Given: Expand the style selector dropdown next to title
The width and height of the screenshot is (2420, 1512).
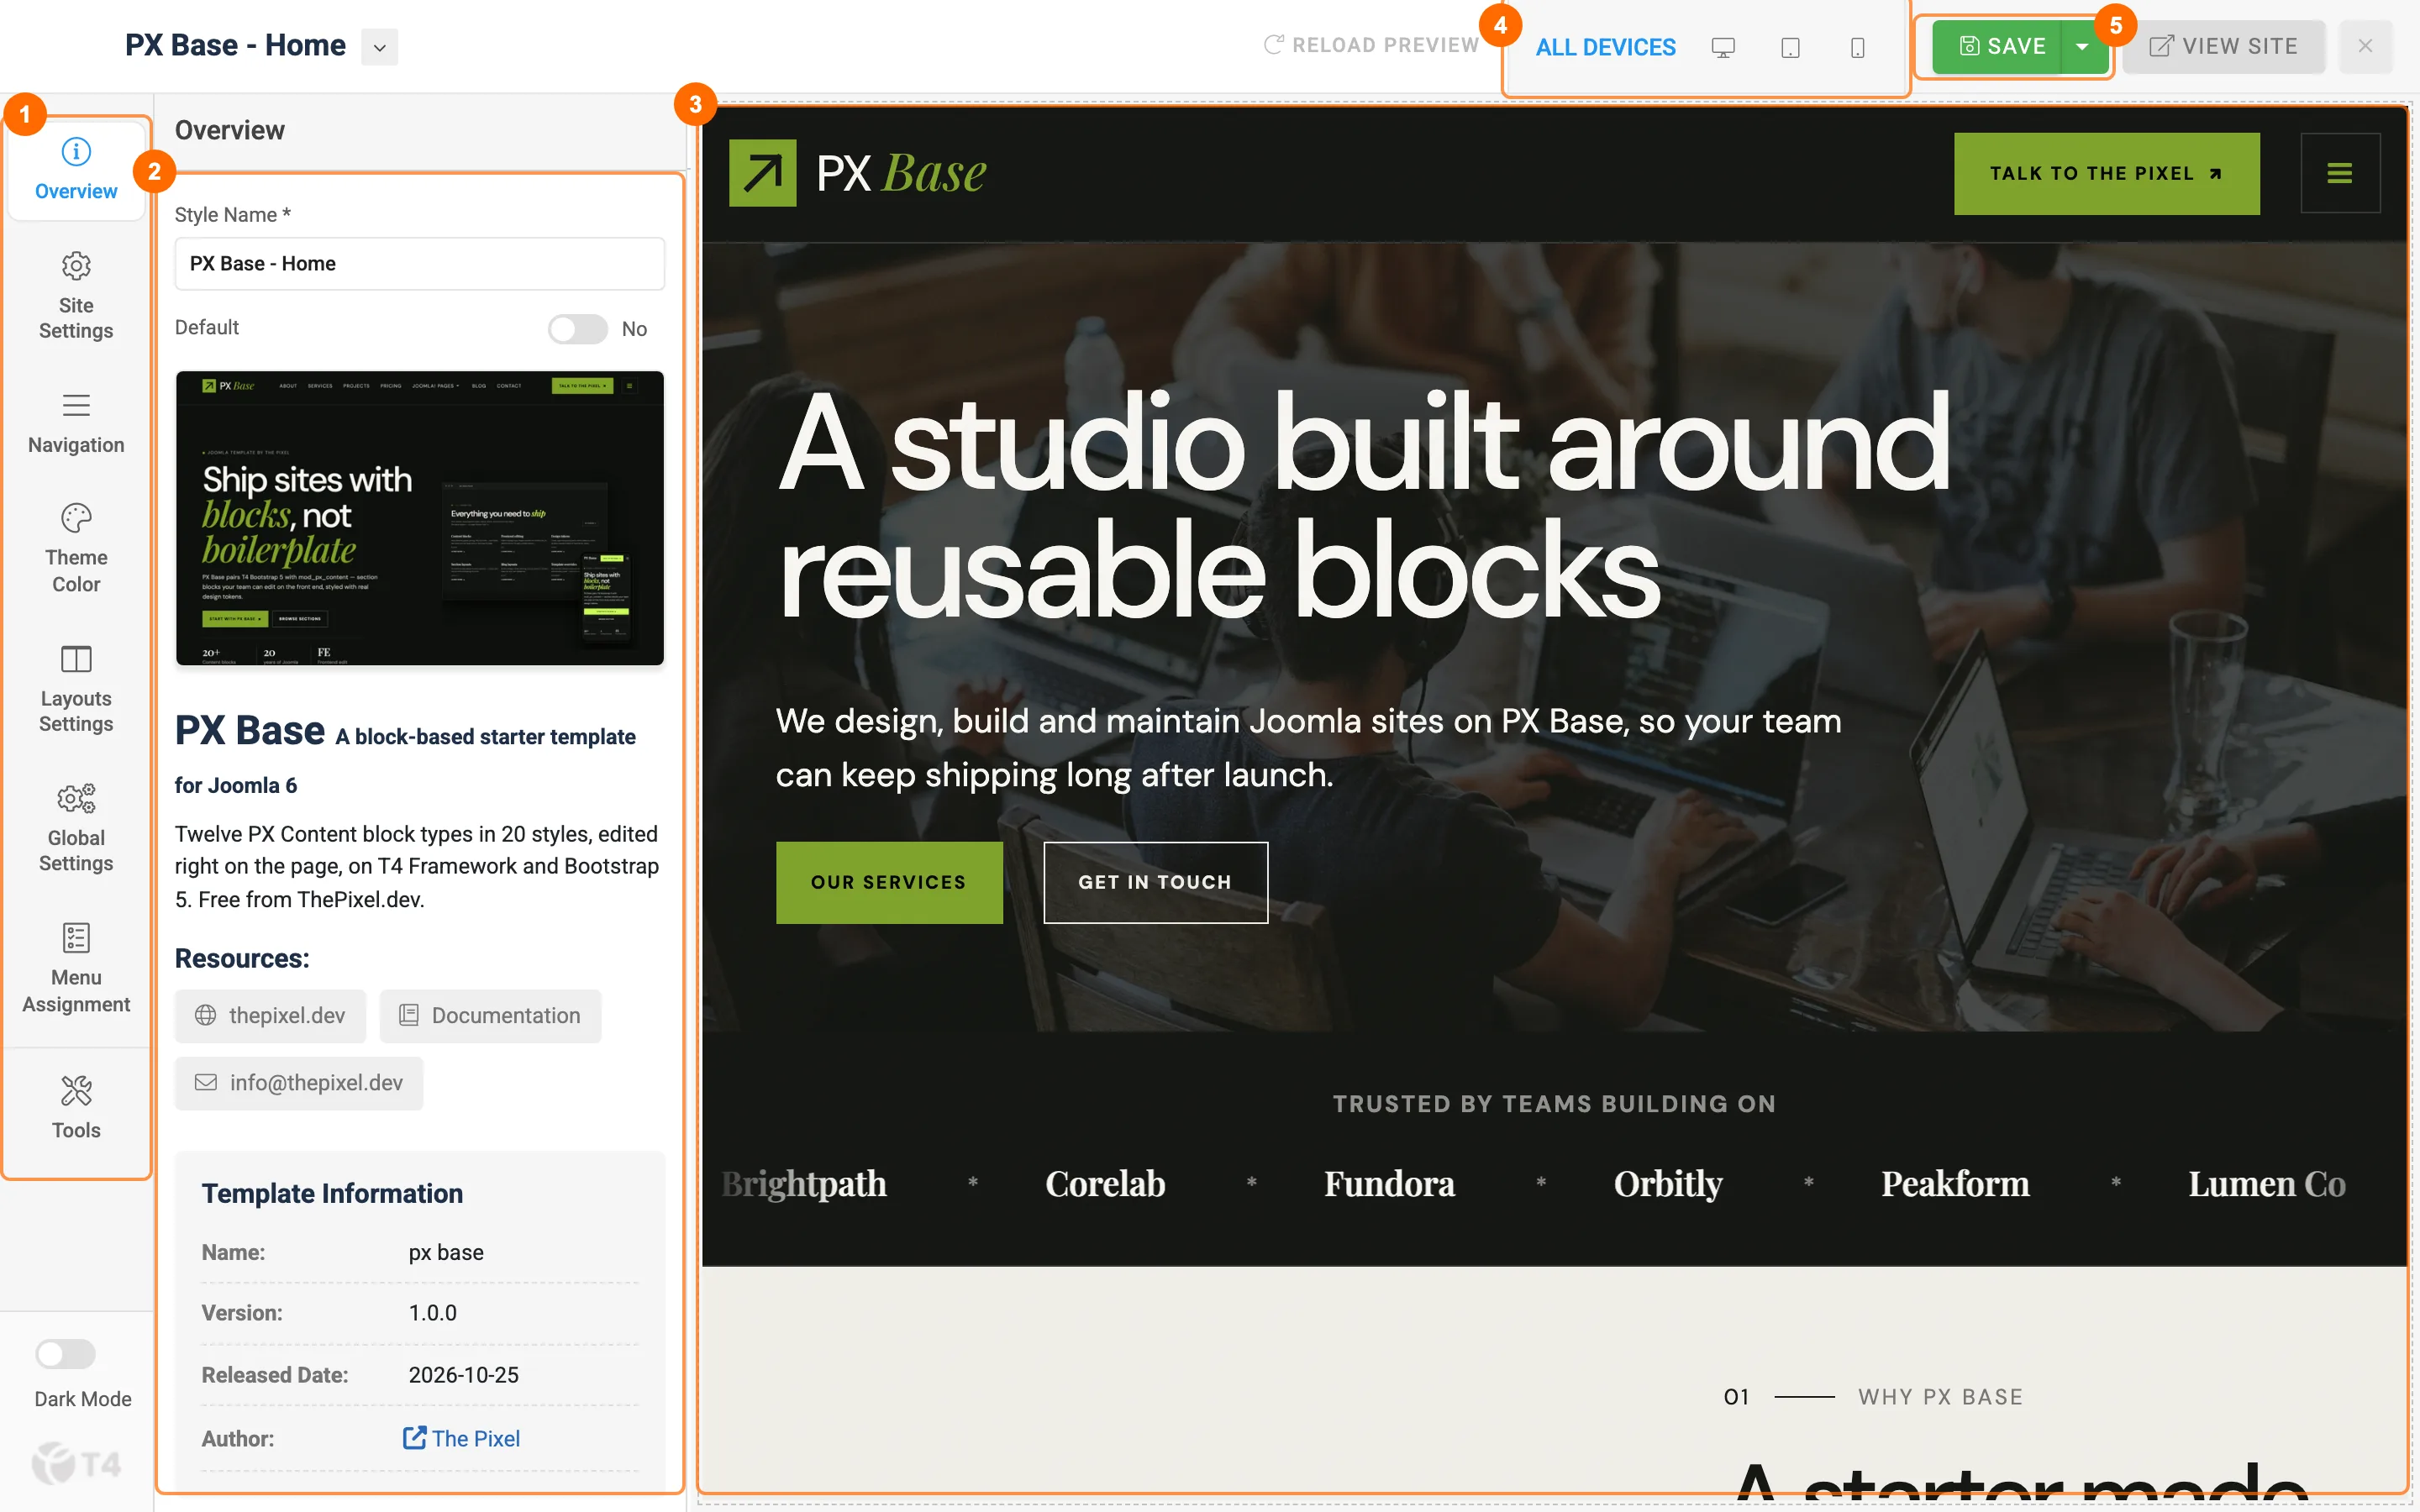Looking at the screenshot, I should (x=379, y=47).
